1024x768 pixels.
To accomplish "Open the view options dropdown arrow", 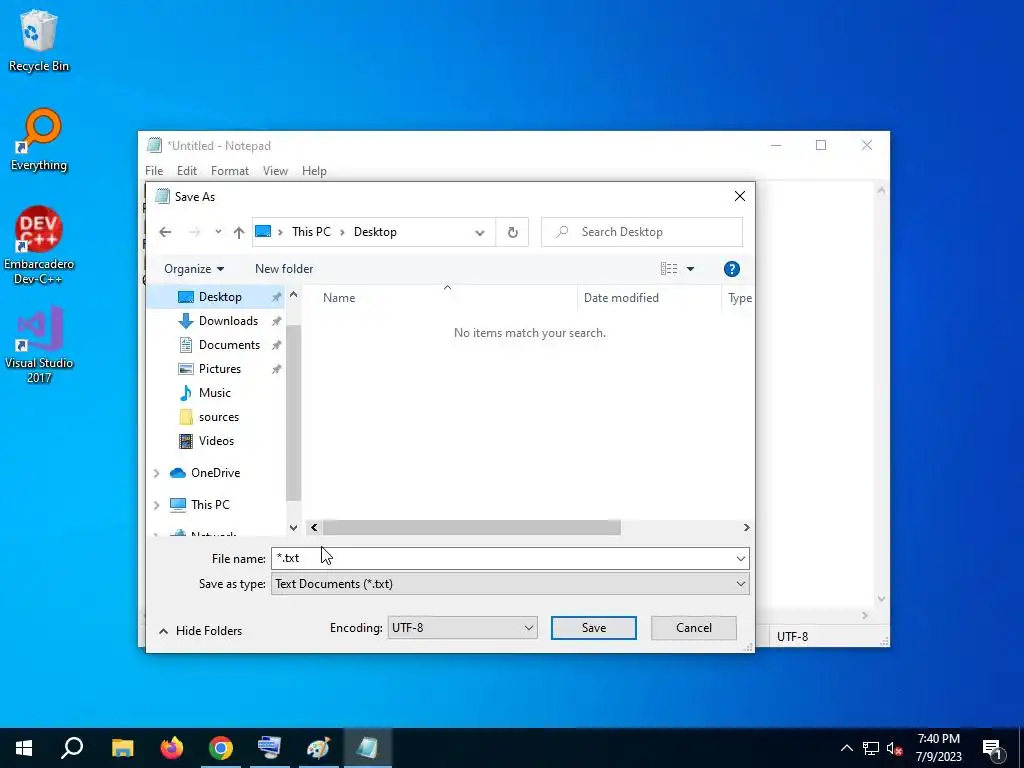I will pyautogui.click(x=690, y=269).
